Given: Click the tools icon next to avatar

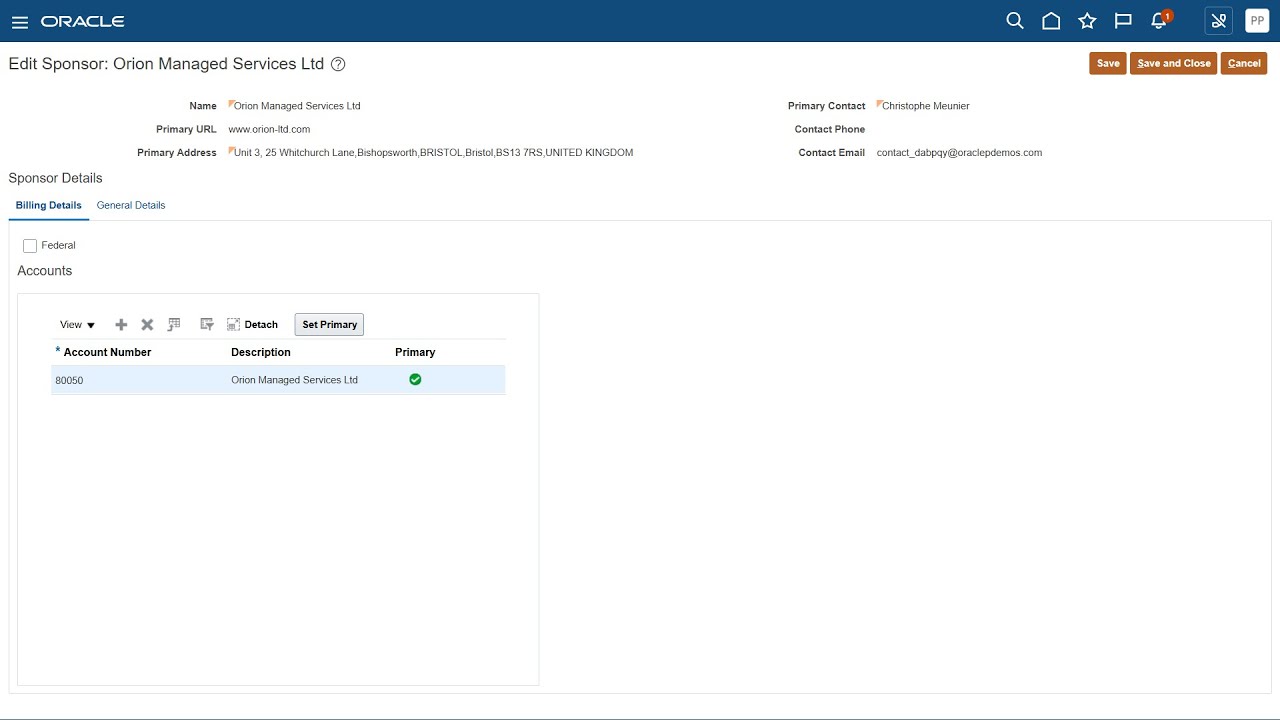Looking at the screenshot, I should 1219,21.
